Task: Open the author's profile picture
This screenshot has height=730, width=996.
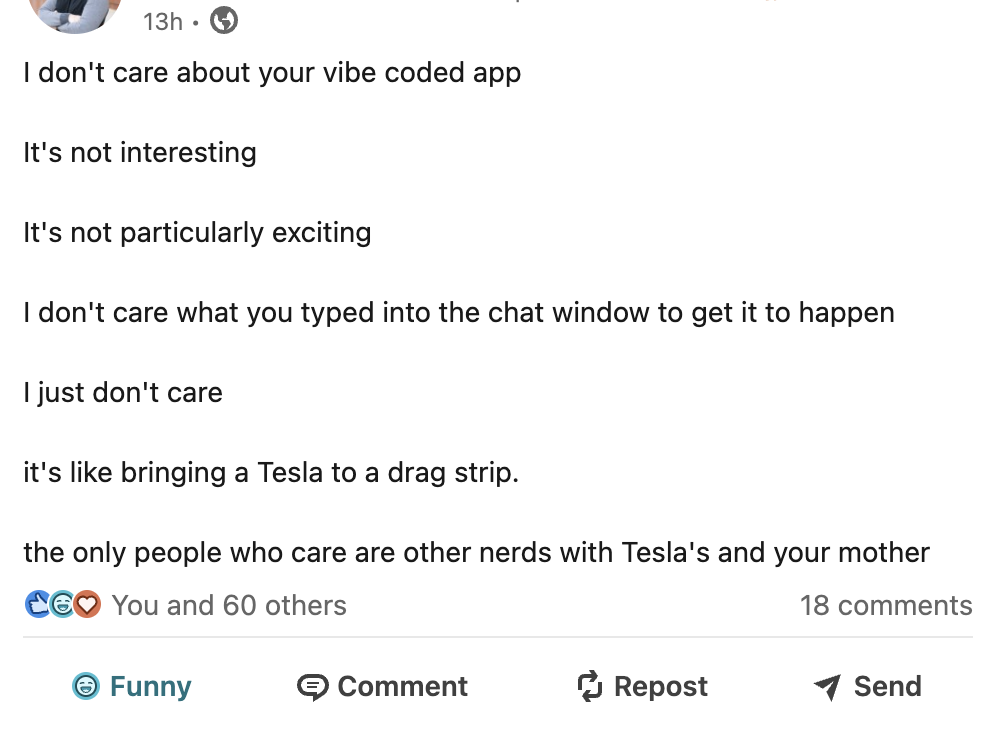Action: point(75,12)
